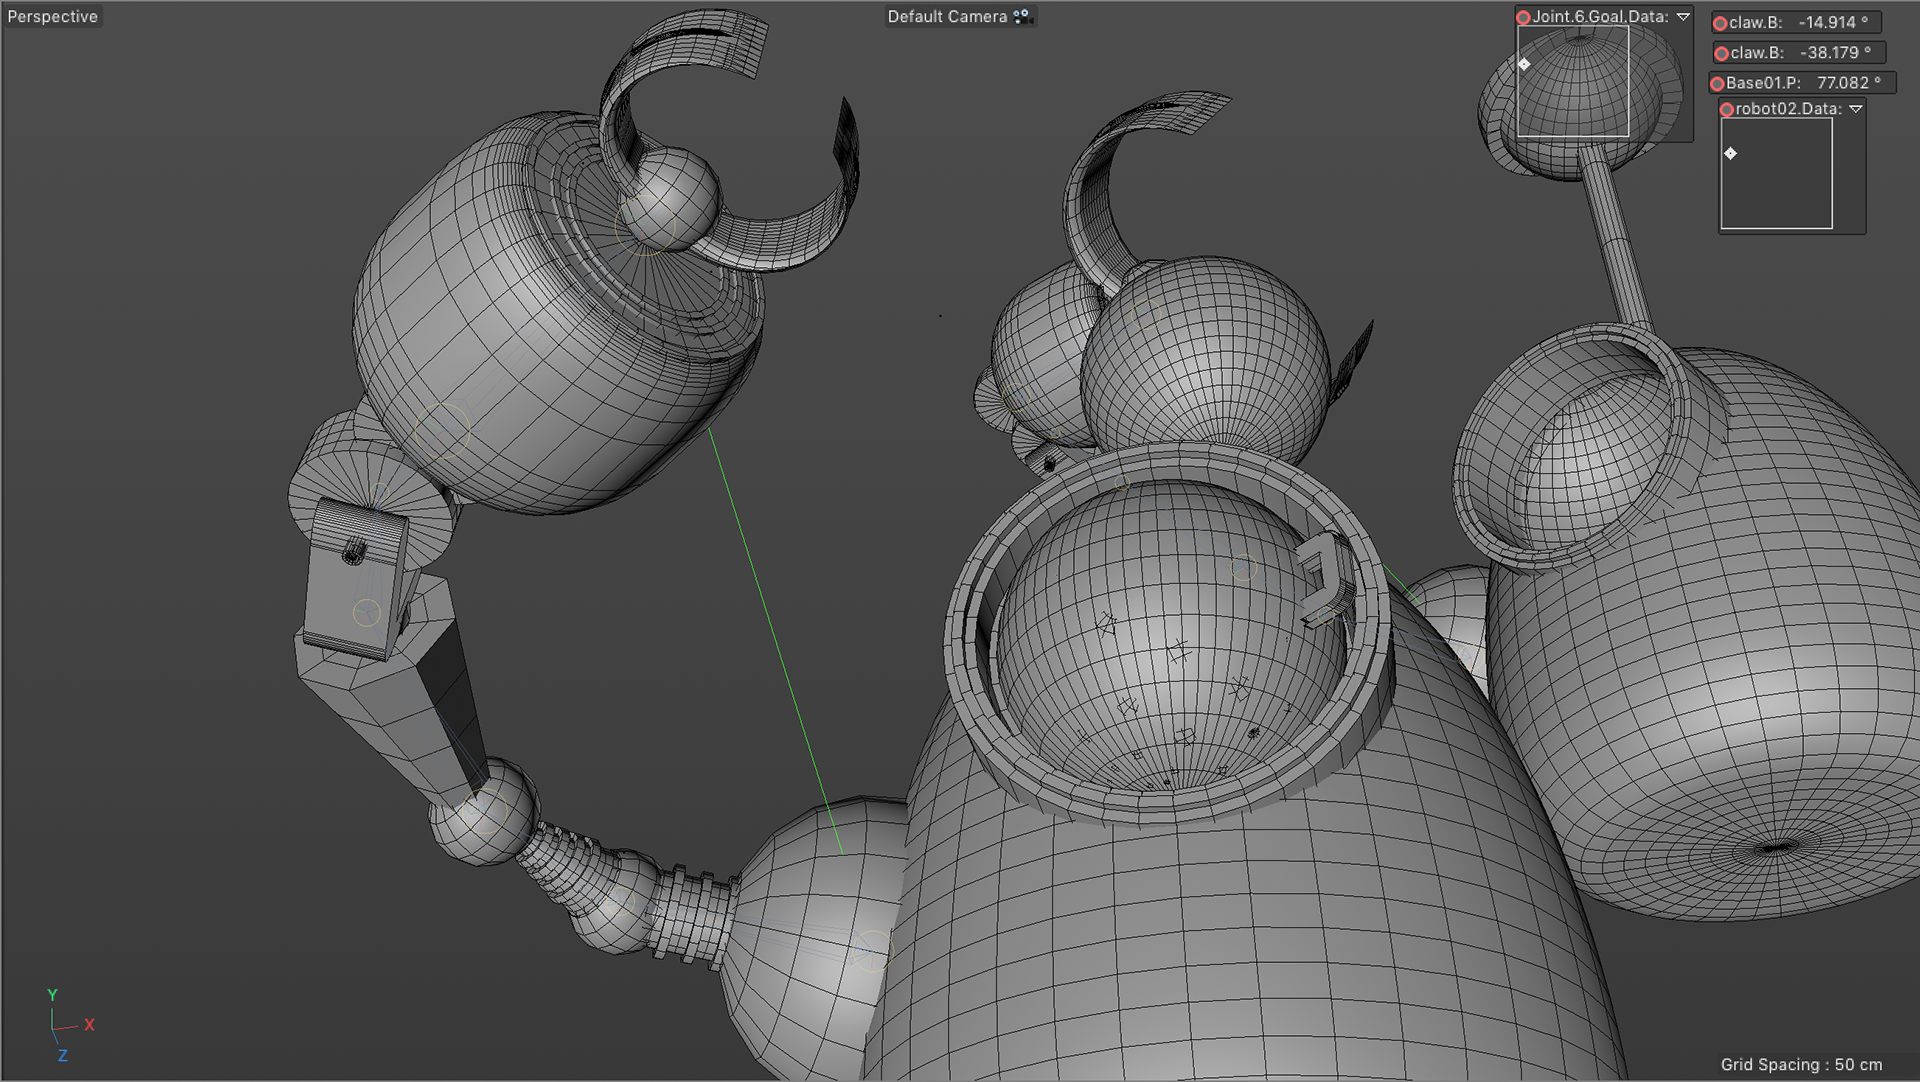Click the blue Z axis label
Viewport: 1920px width, 1082px height.
(62, 1056)
